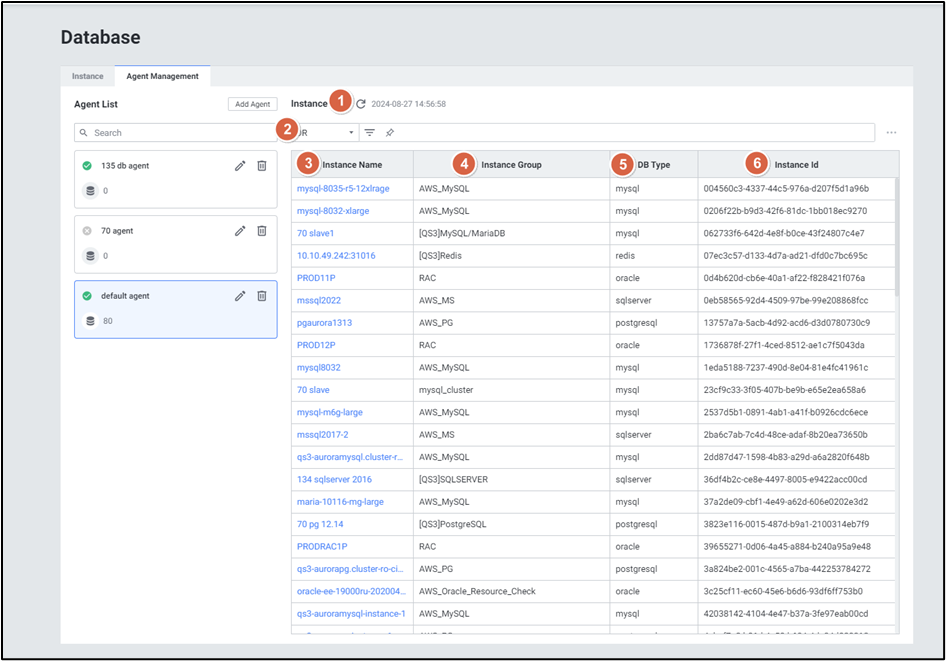Edit the default agent
Image resolution: width=946 pixels, height=661 pixels.
(x=240, y=296)
